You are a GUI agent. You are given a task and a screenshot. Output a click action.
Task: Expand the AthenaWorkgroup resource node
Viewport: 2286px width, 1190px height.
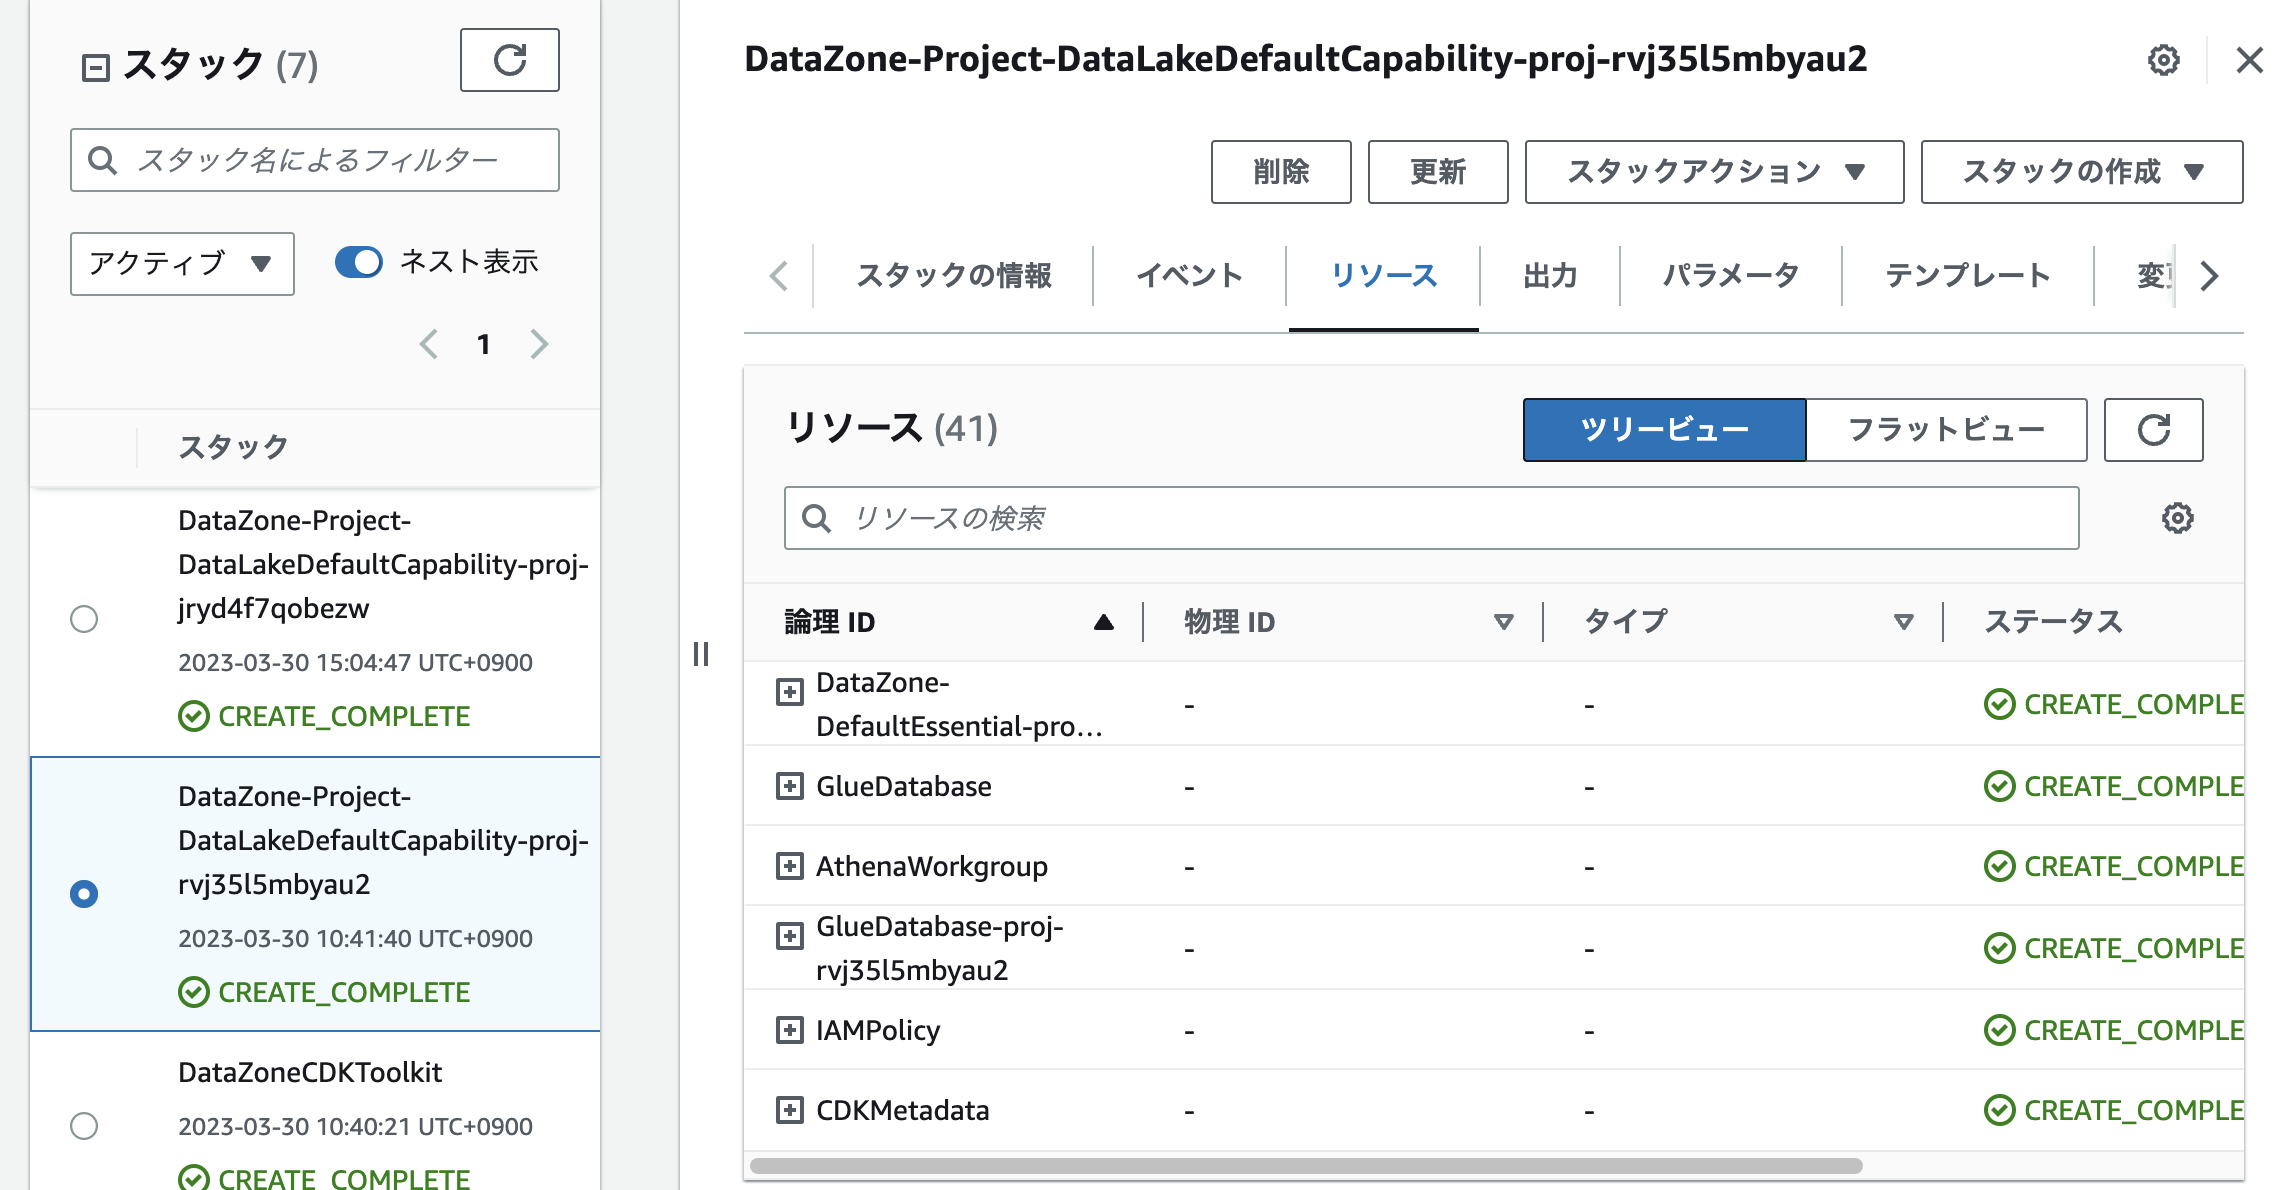pos(790,866)
